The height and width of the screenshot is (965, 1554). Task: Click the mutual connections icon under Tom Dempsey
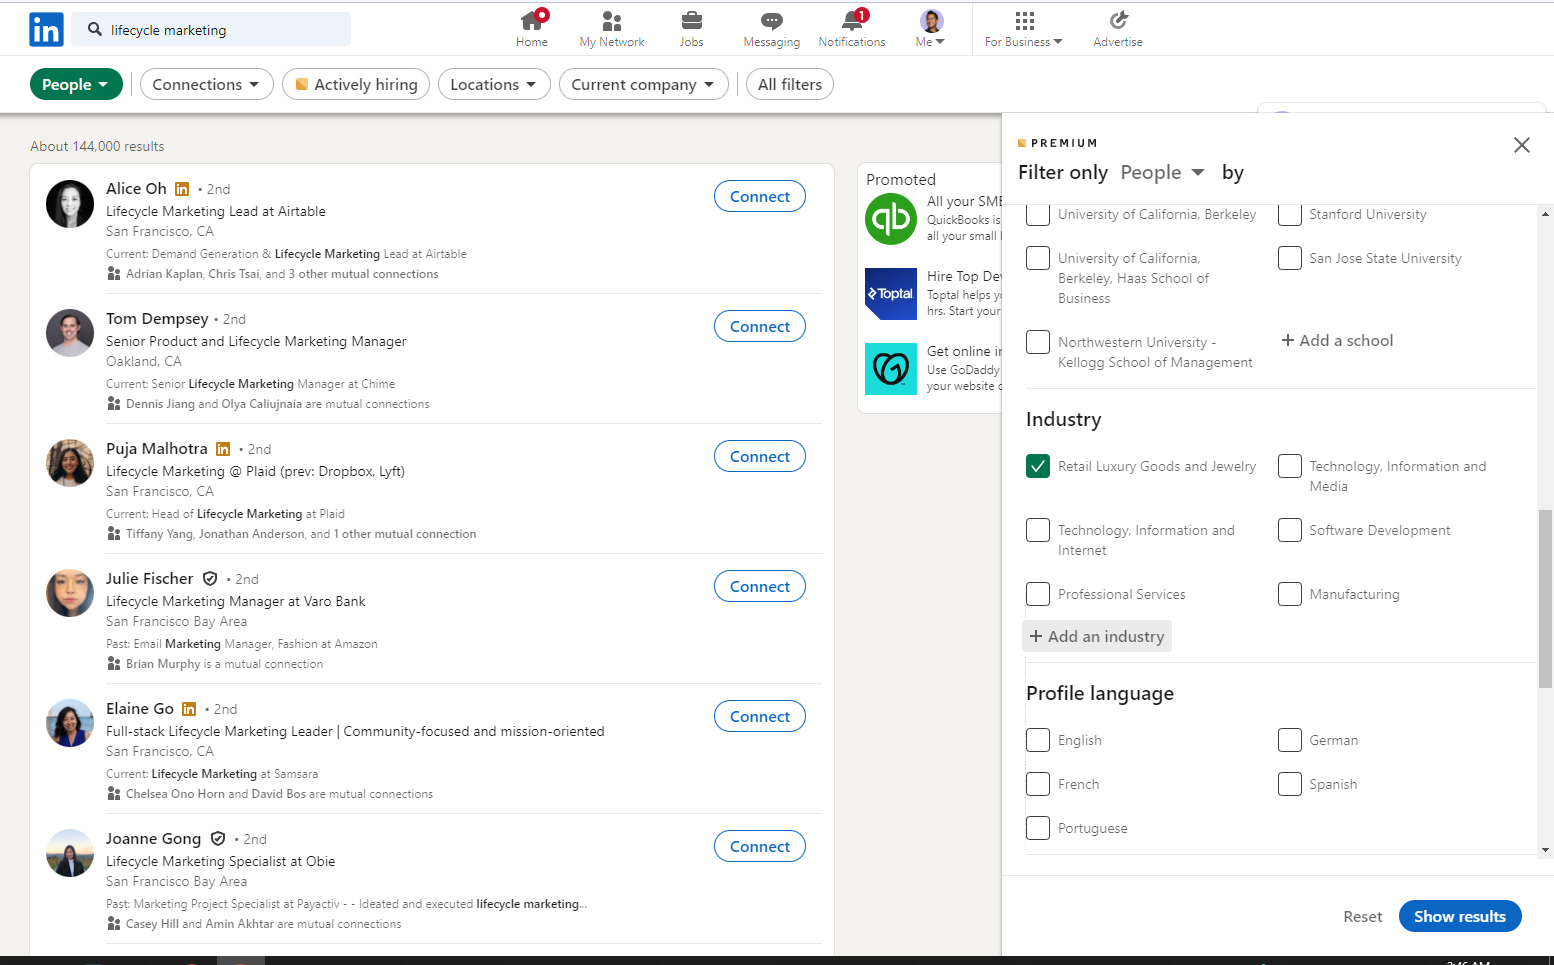click(114, 404)
